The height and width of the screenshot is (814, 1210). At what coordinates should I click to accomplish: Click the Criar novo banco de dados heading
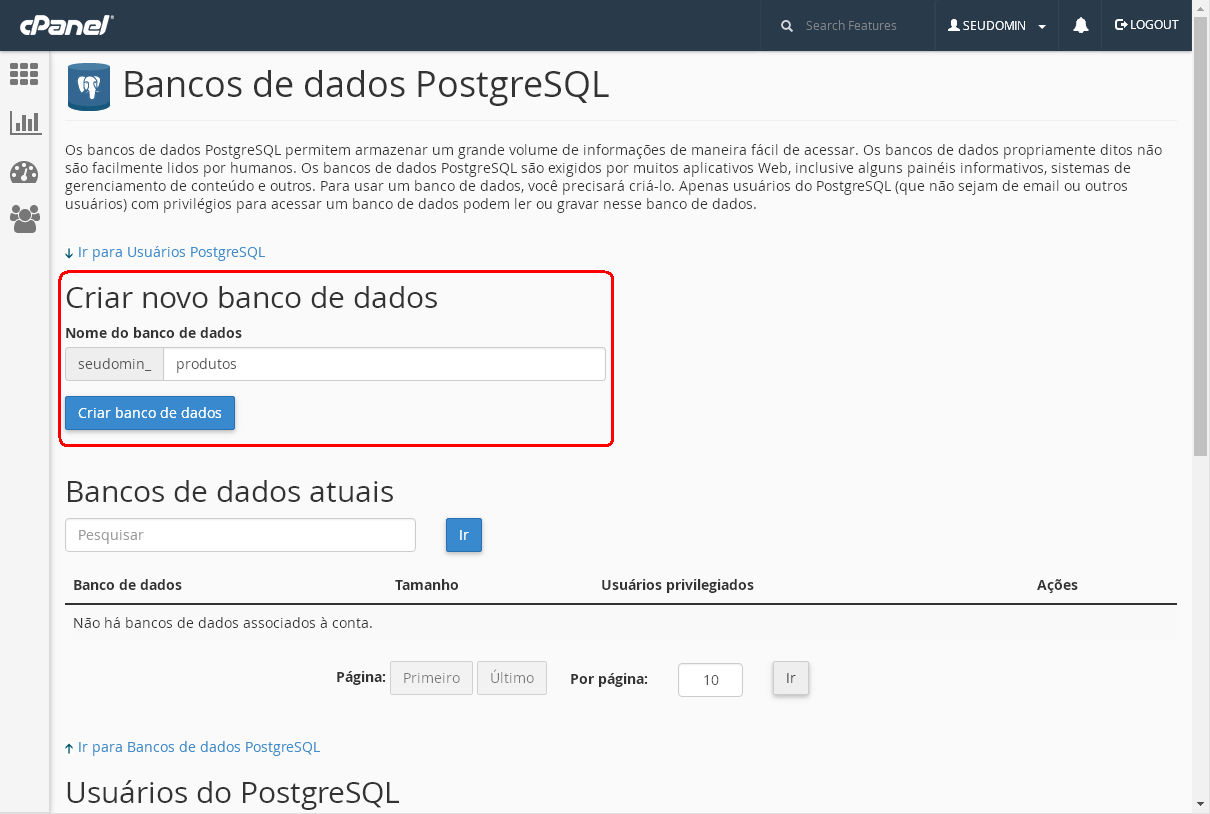point(251,297)
